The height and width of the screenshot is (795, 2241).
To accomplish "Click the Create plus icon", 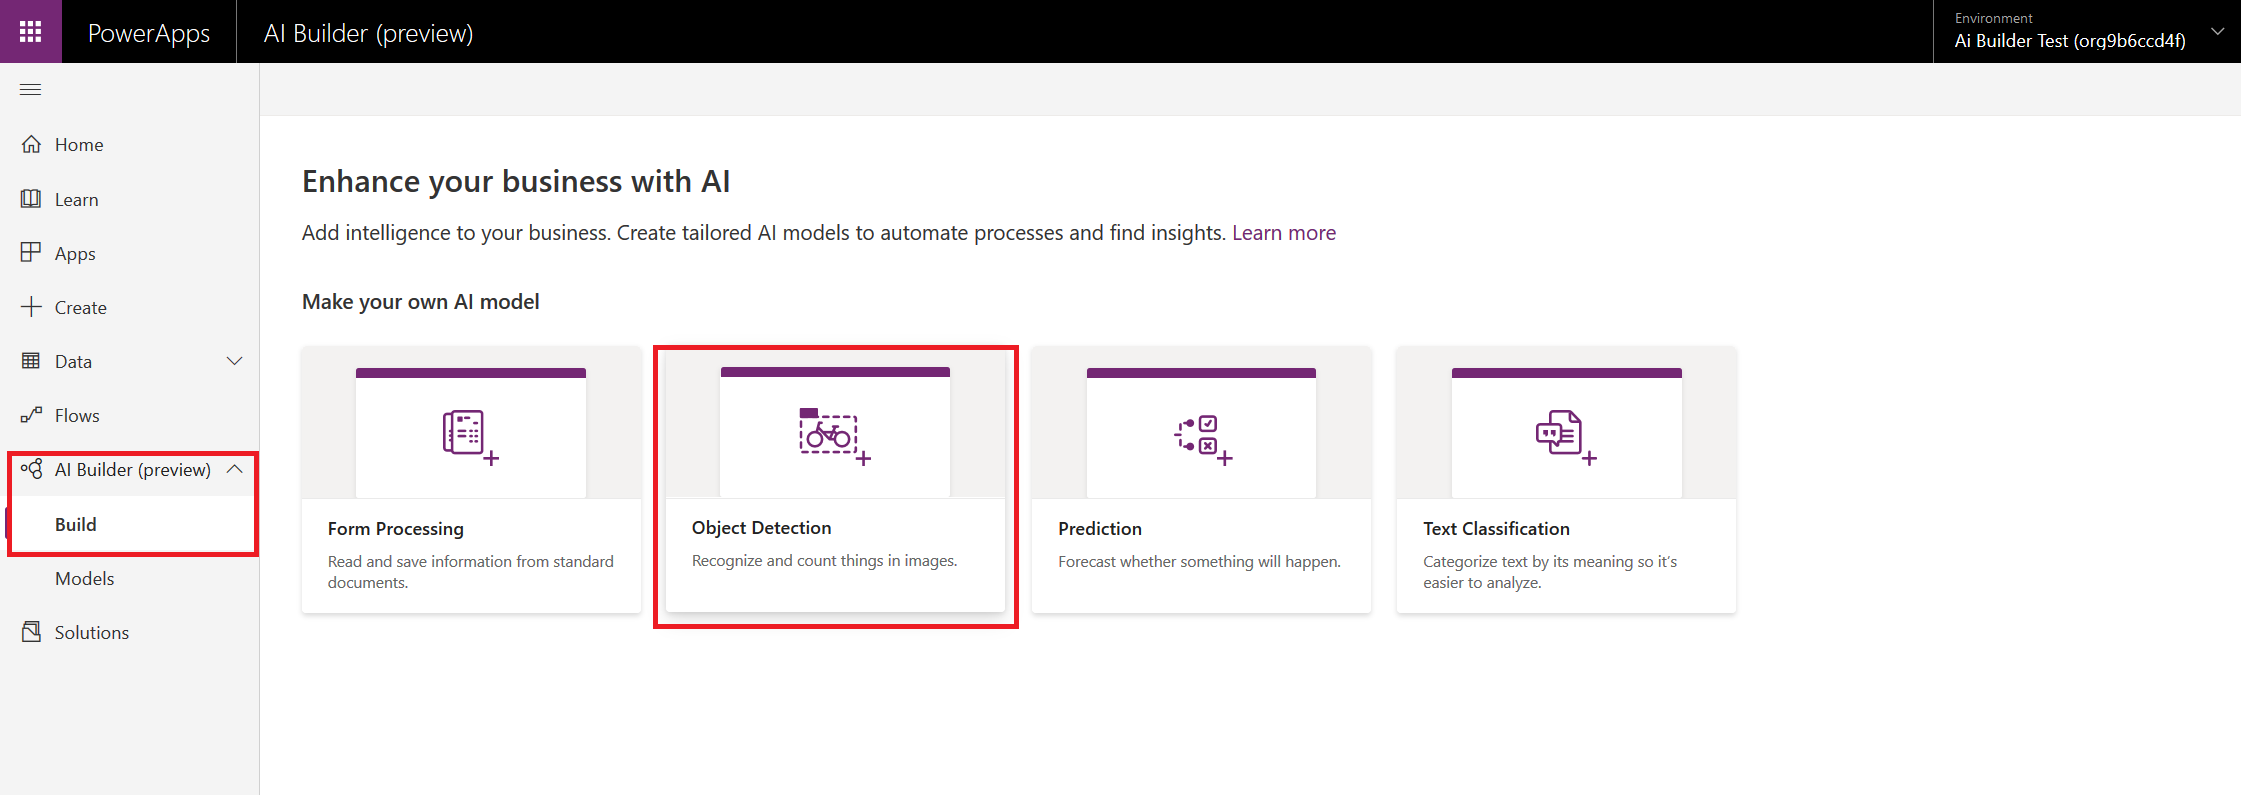I will (32, 307).
